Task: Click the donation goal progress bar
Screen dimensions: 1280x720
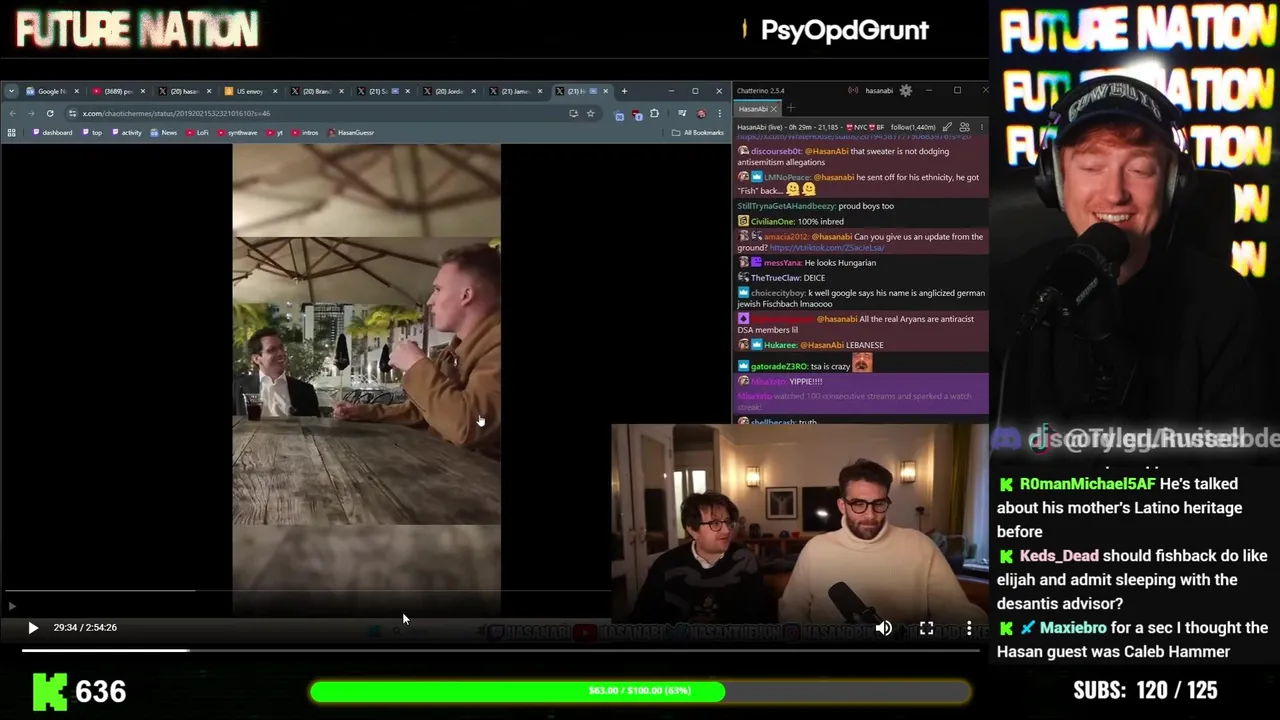Action: coord(640,691)
